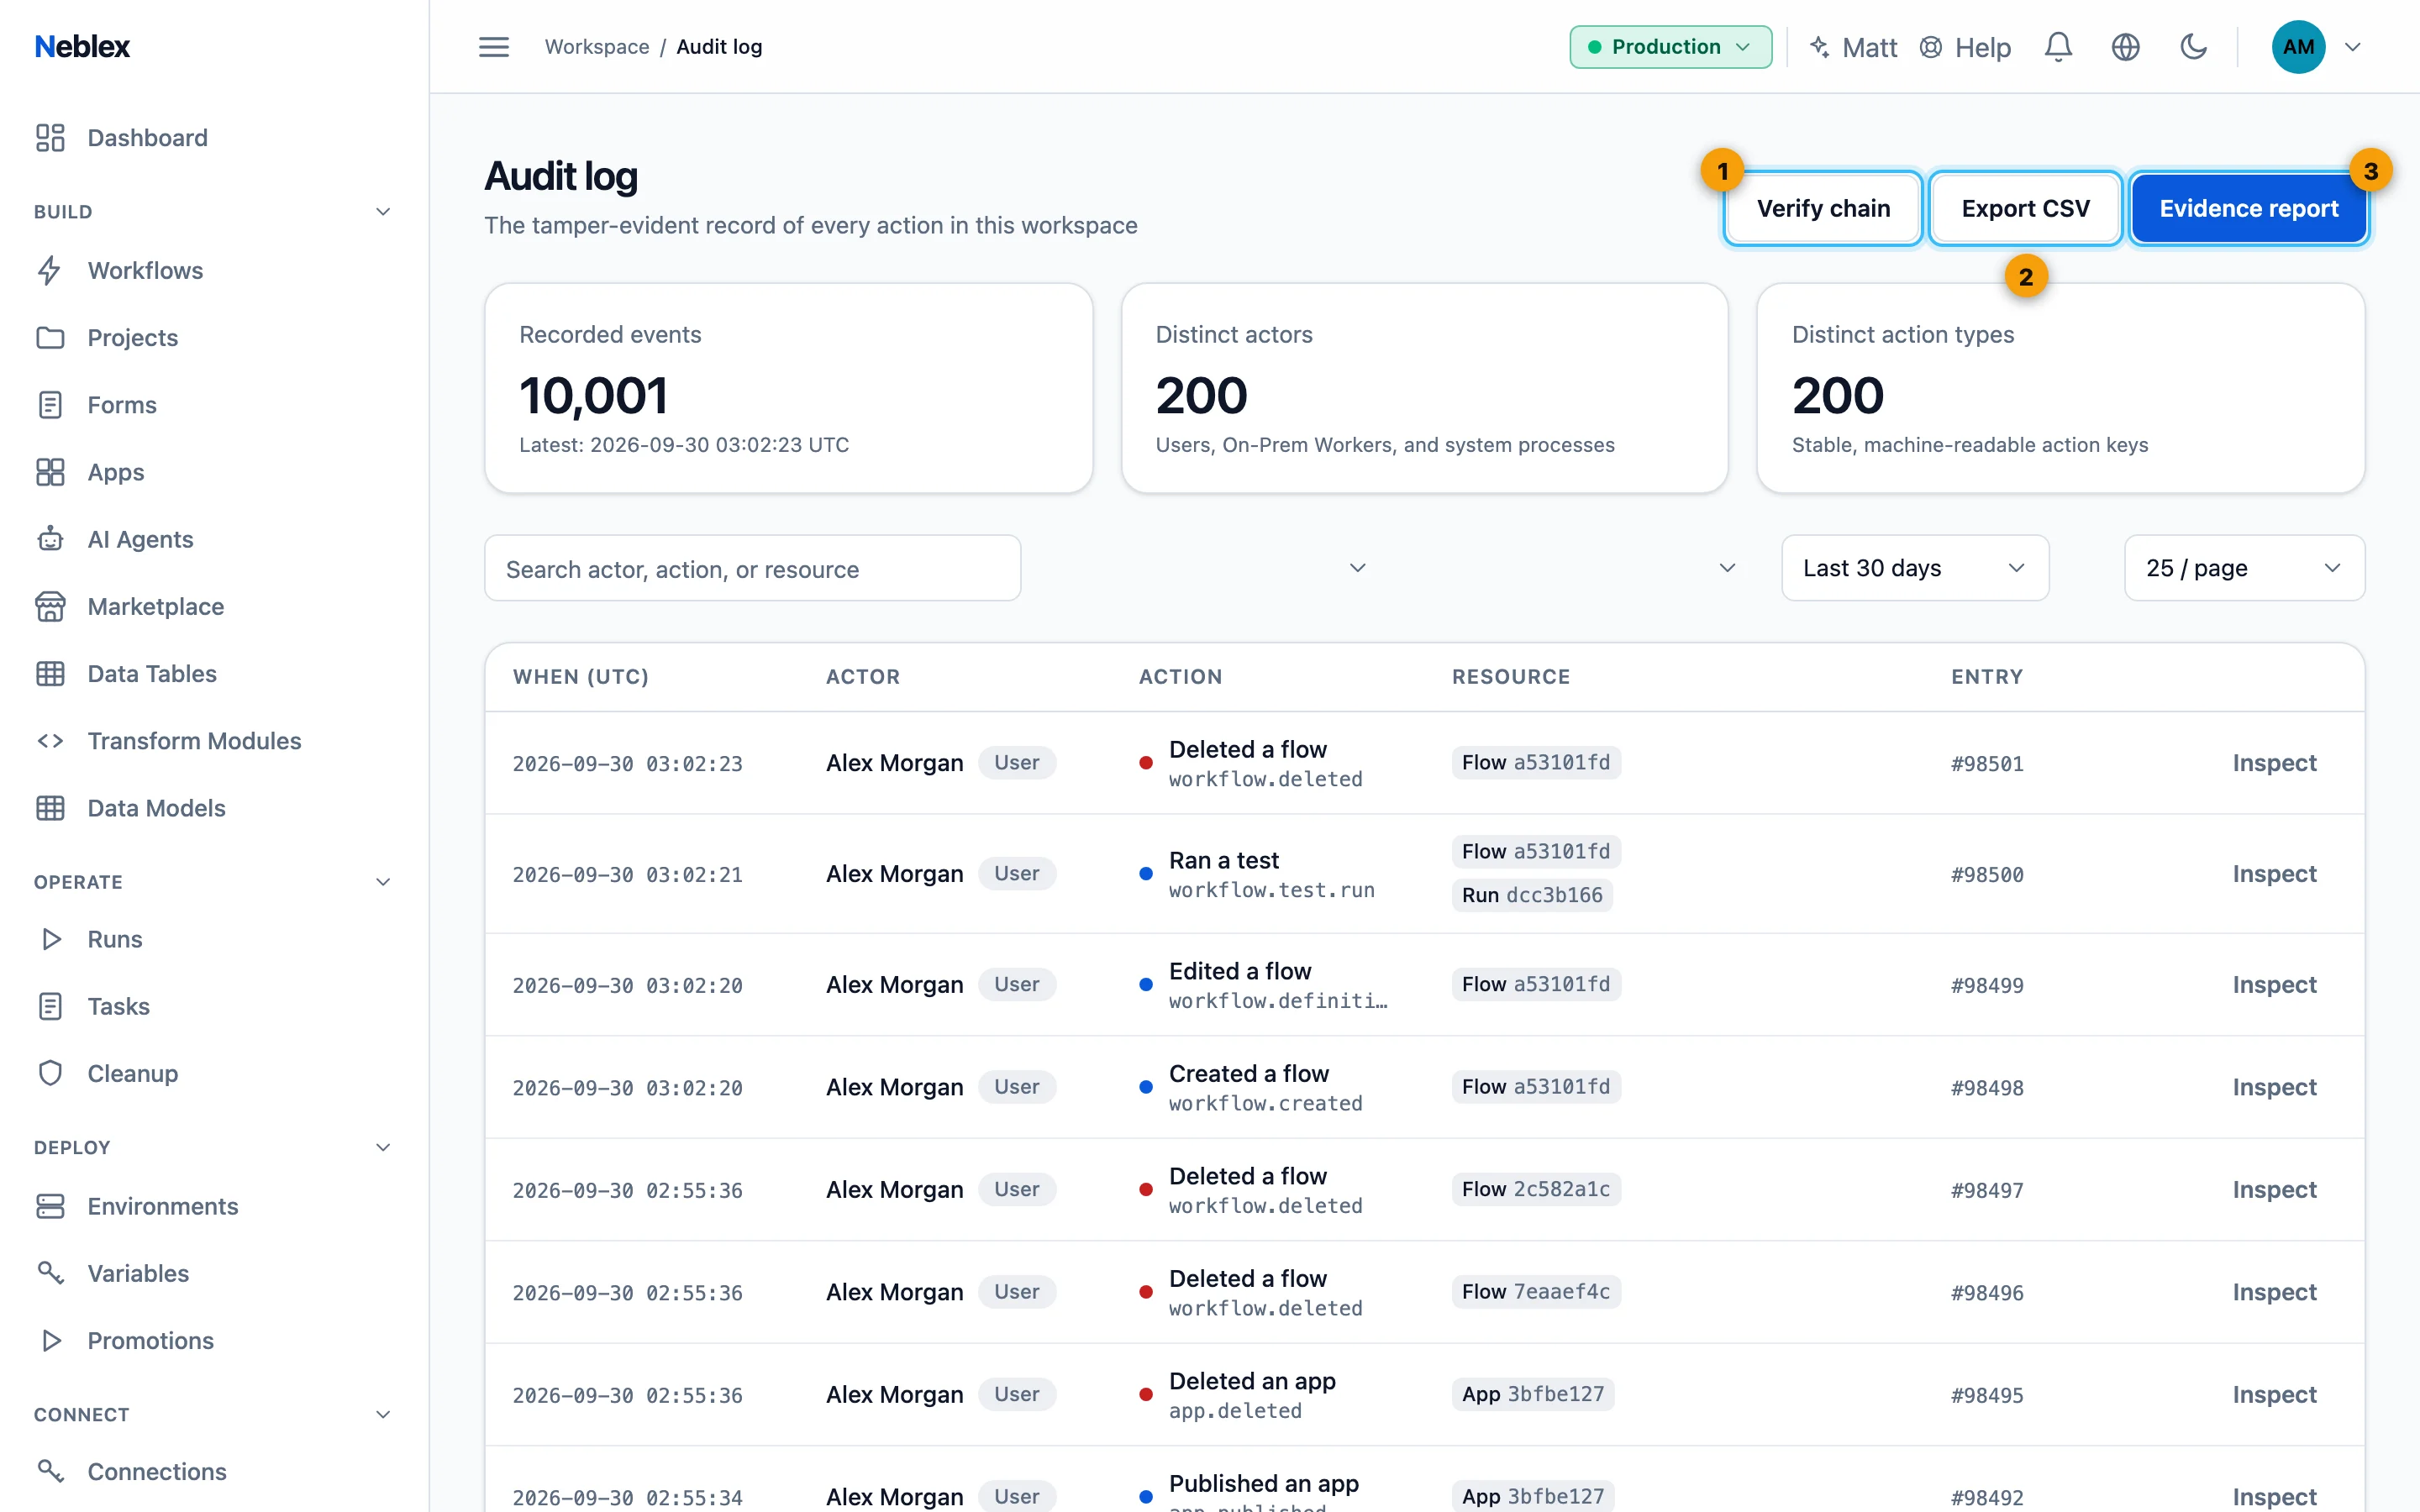Click the Run dcc3b166 resource tag
The width and height of the screenshot is (2420, 1512).
[x=1532, y=895]
